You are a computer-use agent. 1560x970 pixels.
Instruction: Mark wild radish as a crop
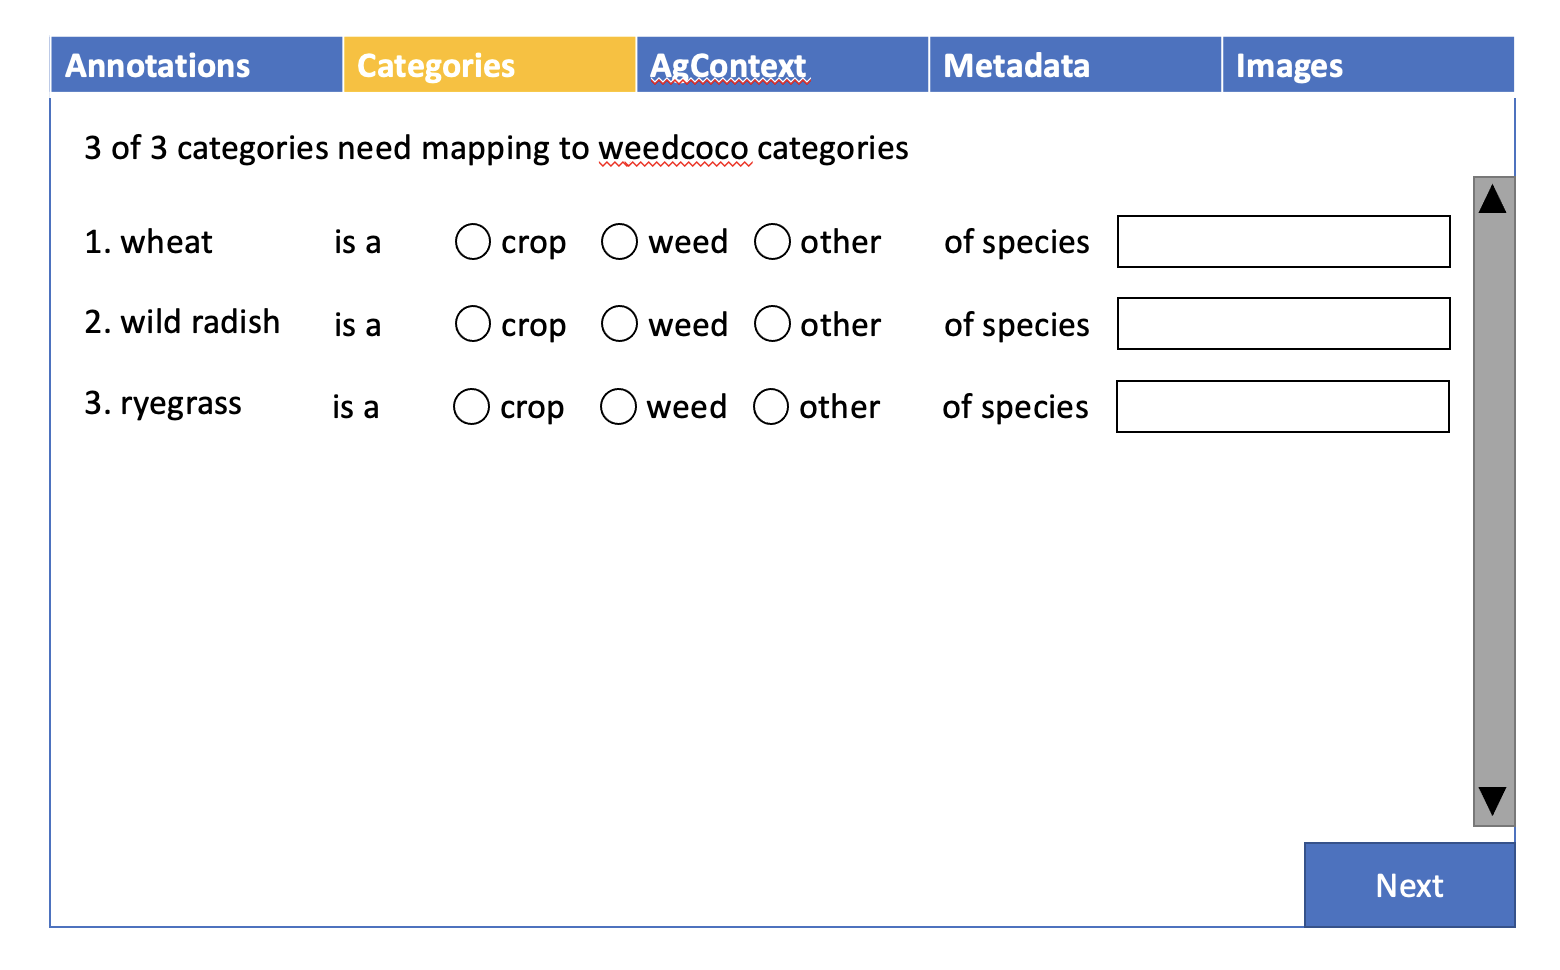[472, 323]
